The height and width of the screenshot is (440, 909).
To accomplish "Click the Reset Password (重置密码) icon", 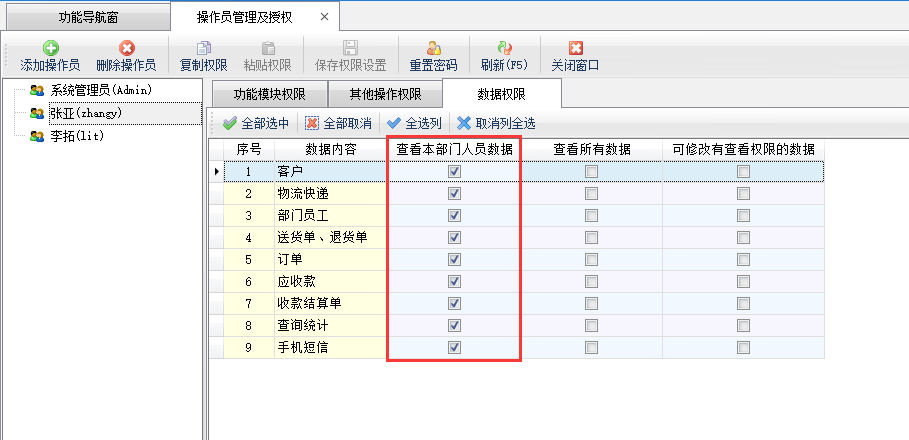I will click(x=433, y=48).
